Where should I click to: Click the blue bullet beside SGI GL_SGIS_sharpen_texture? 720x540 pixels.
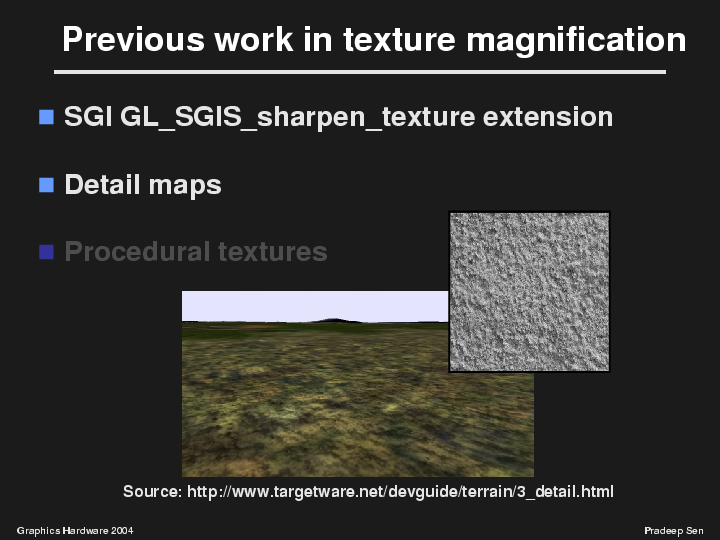(x=45, y=118)
